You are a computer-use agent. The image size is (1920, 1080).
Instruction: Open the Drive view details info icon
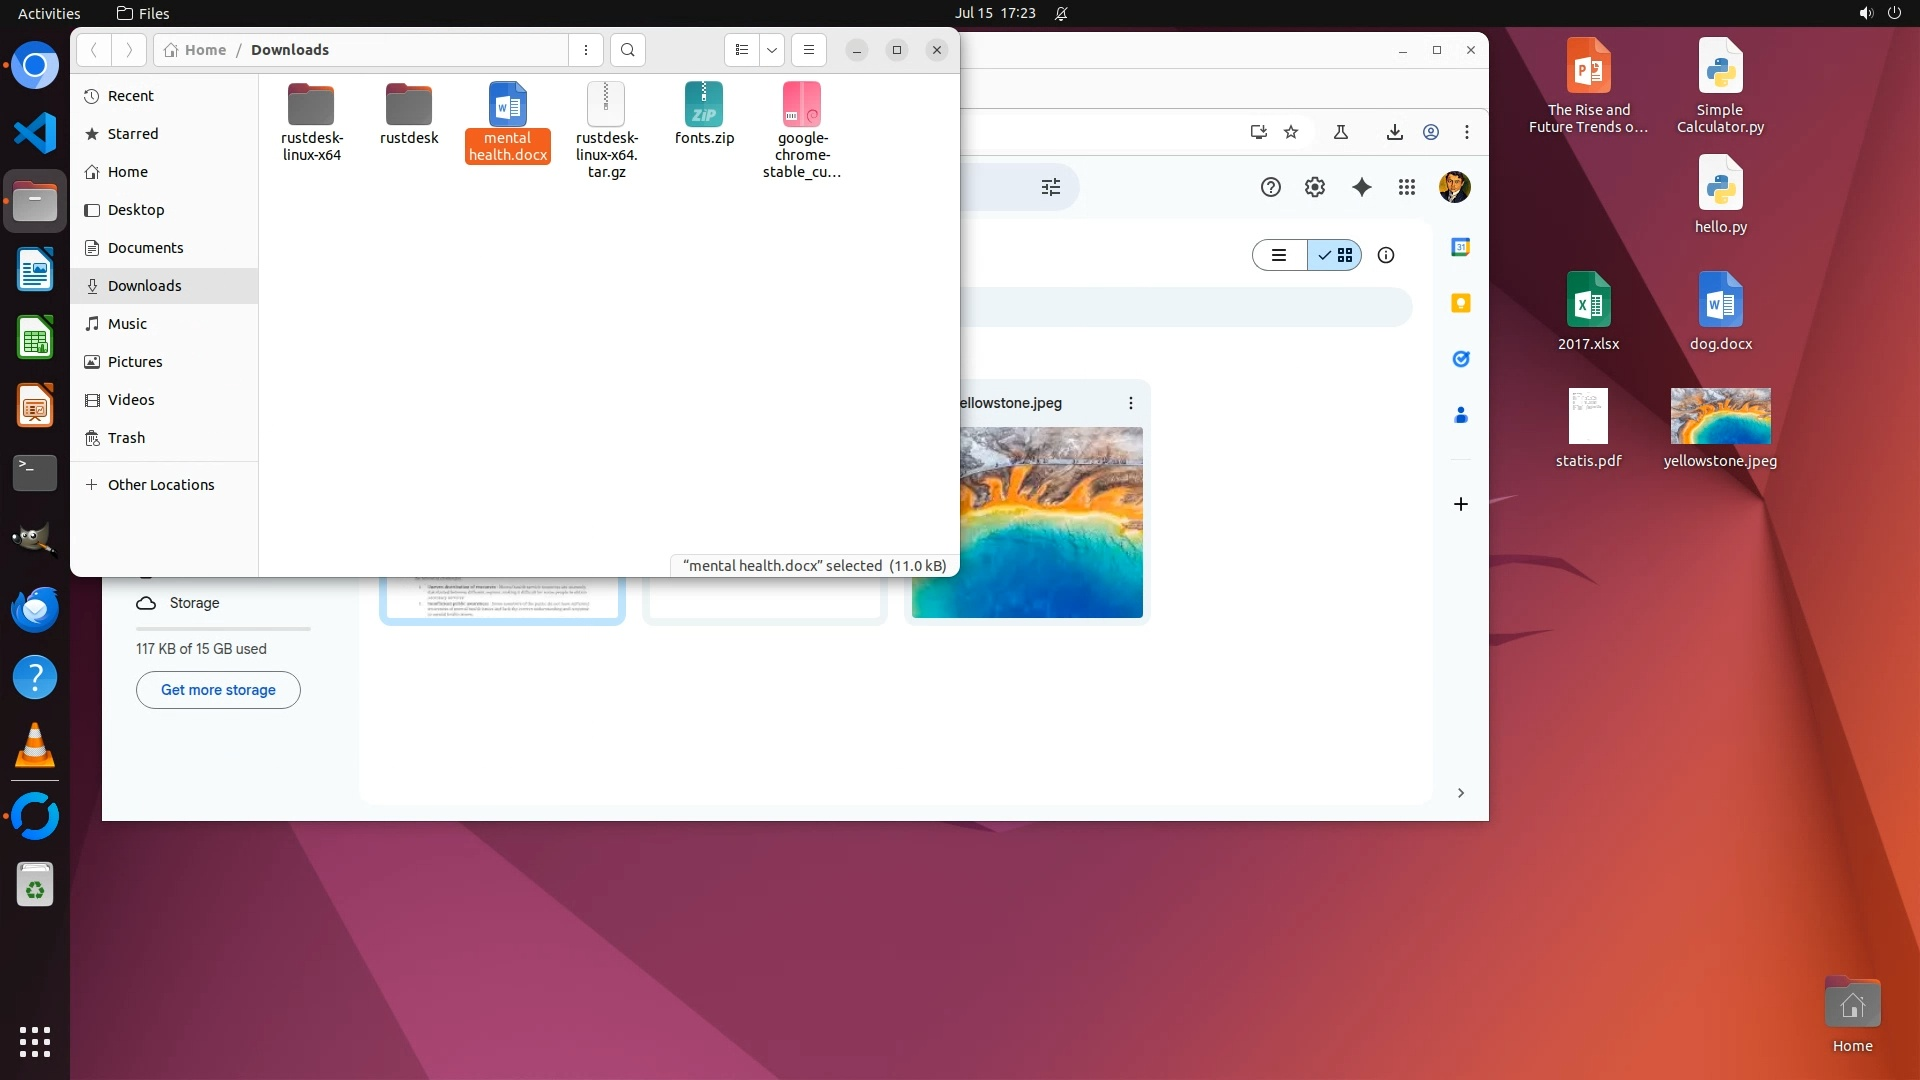1385,255
